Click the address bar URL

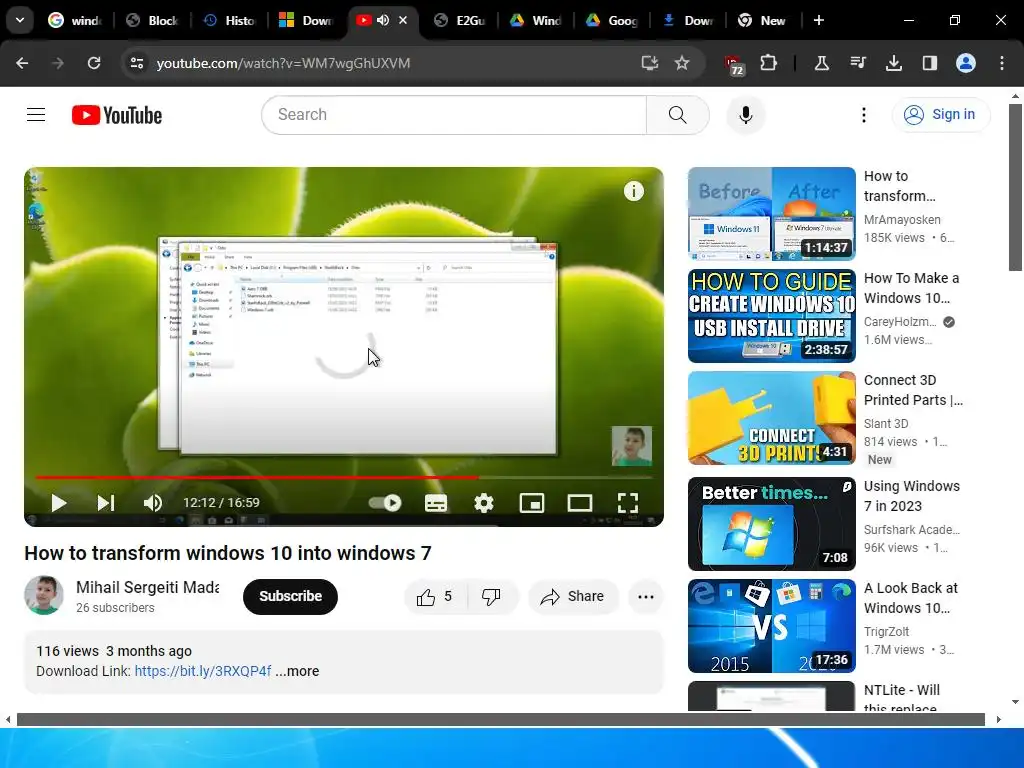point(283,63)
